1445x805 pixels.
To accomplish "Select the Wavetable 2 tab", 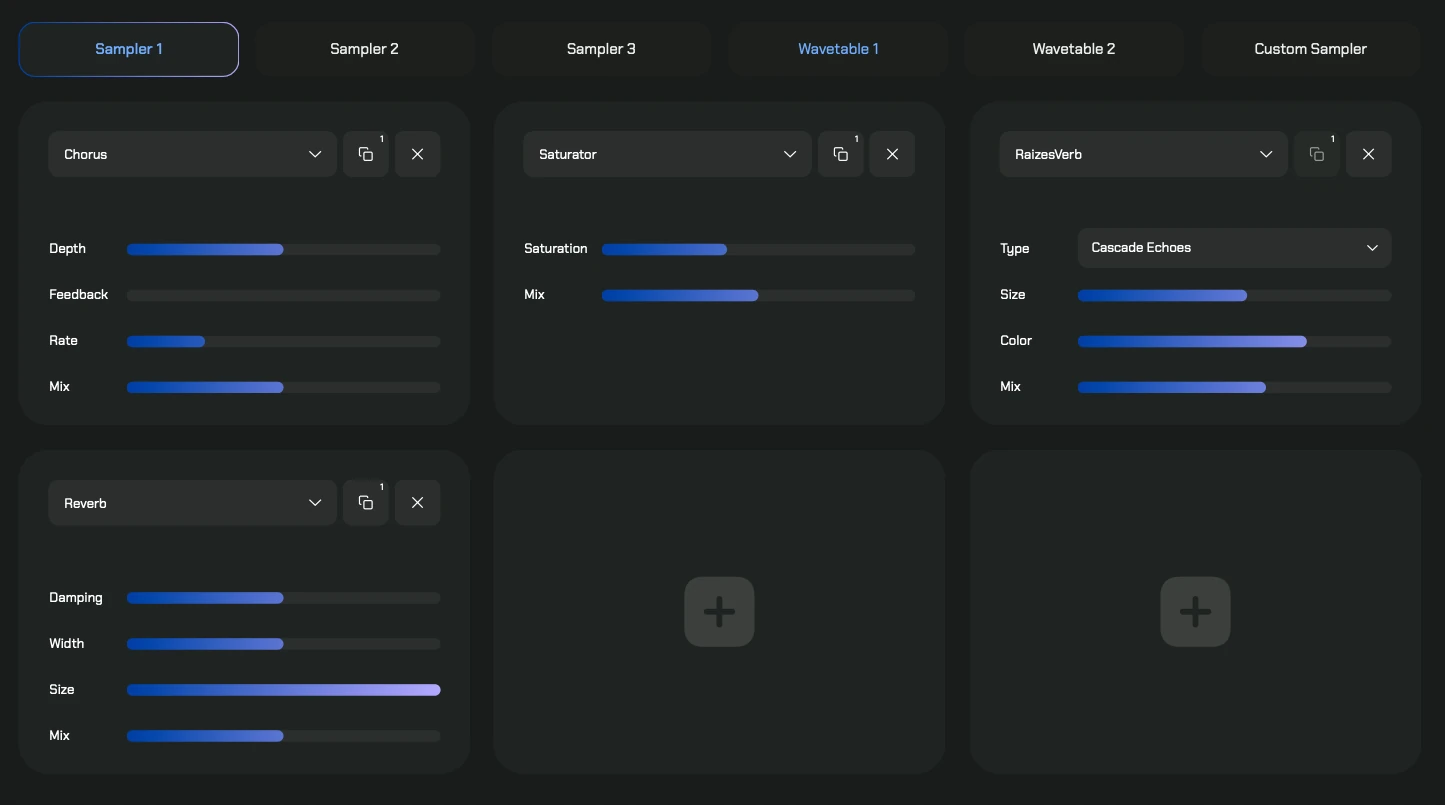I will [1074, 49].
